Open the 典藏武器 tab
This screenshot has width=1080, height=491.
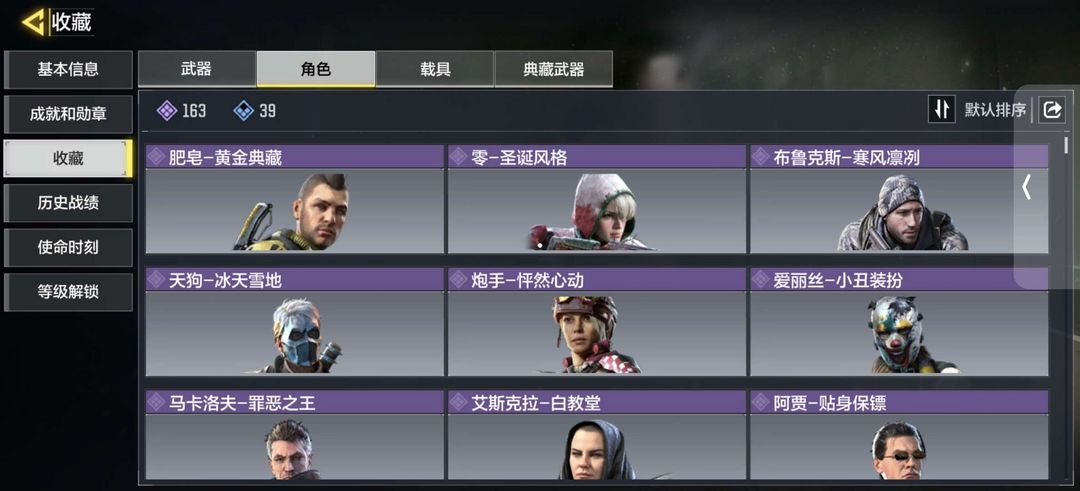click(554, 69)
